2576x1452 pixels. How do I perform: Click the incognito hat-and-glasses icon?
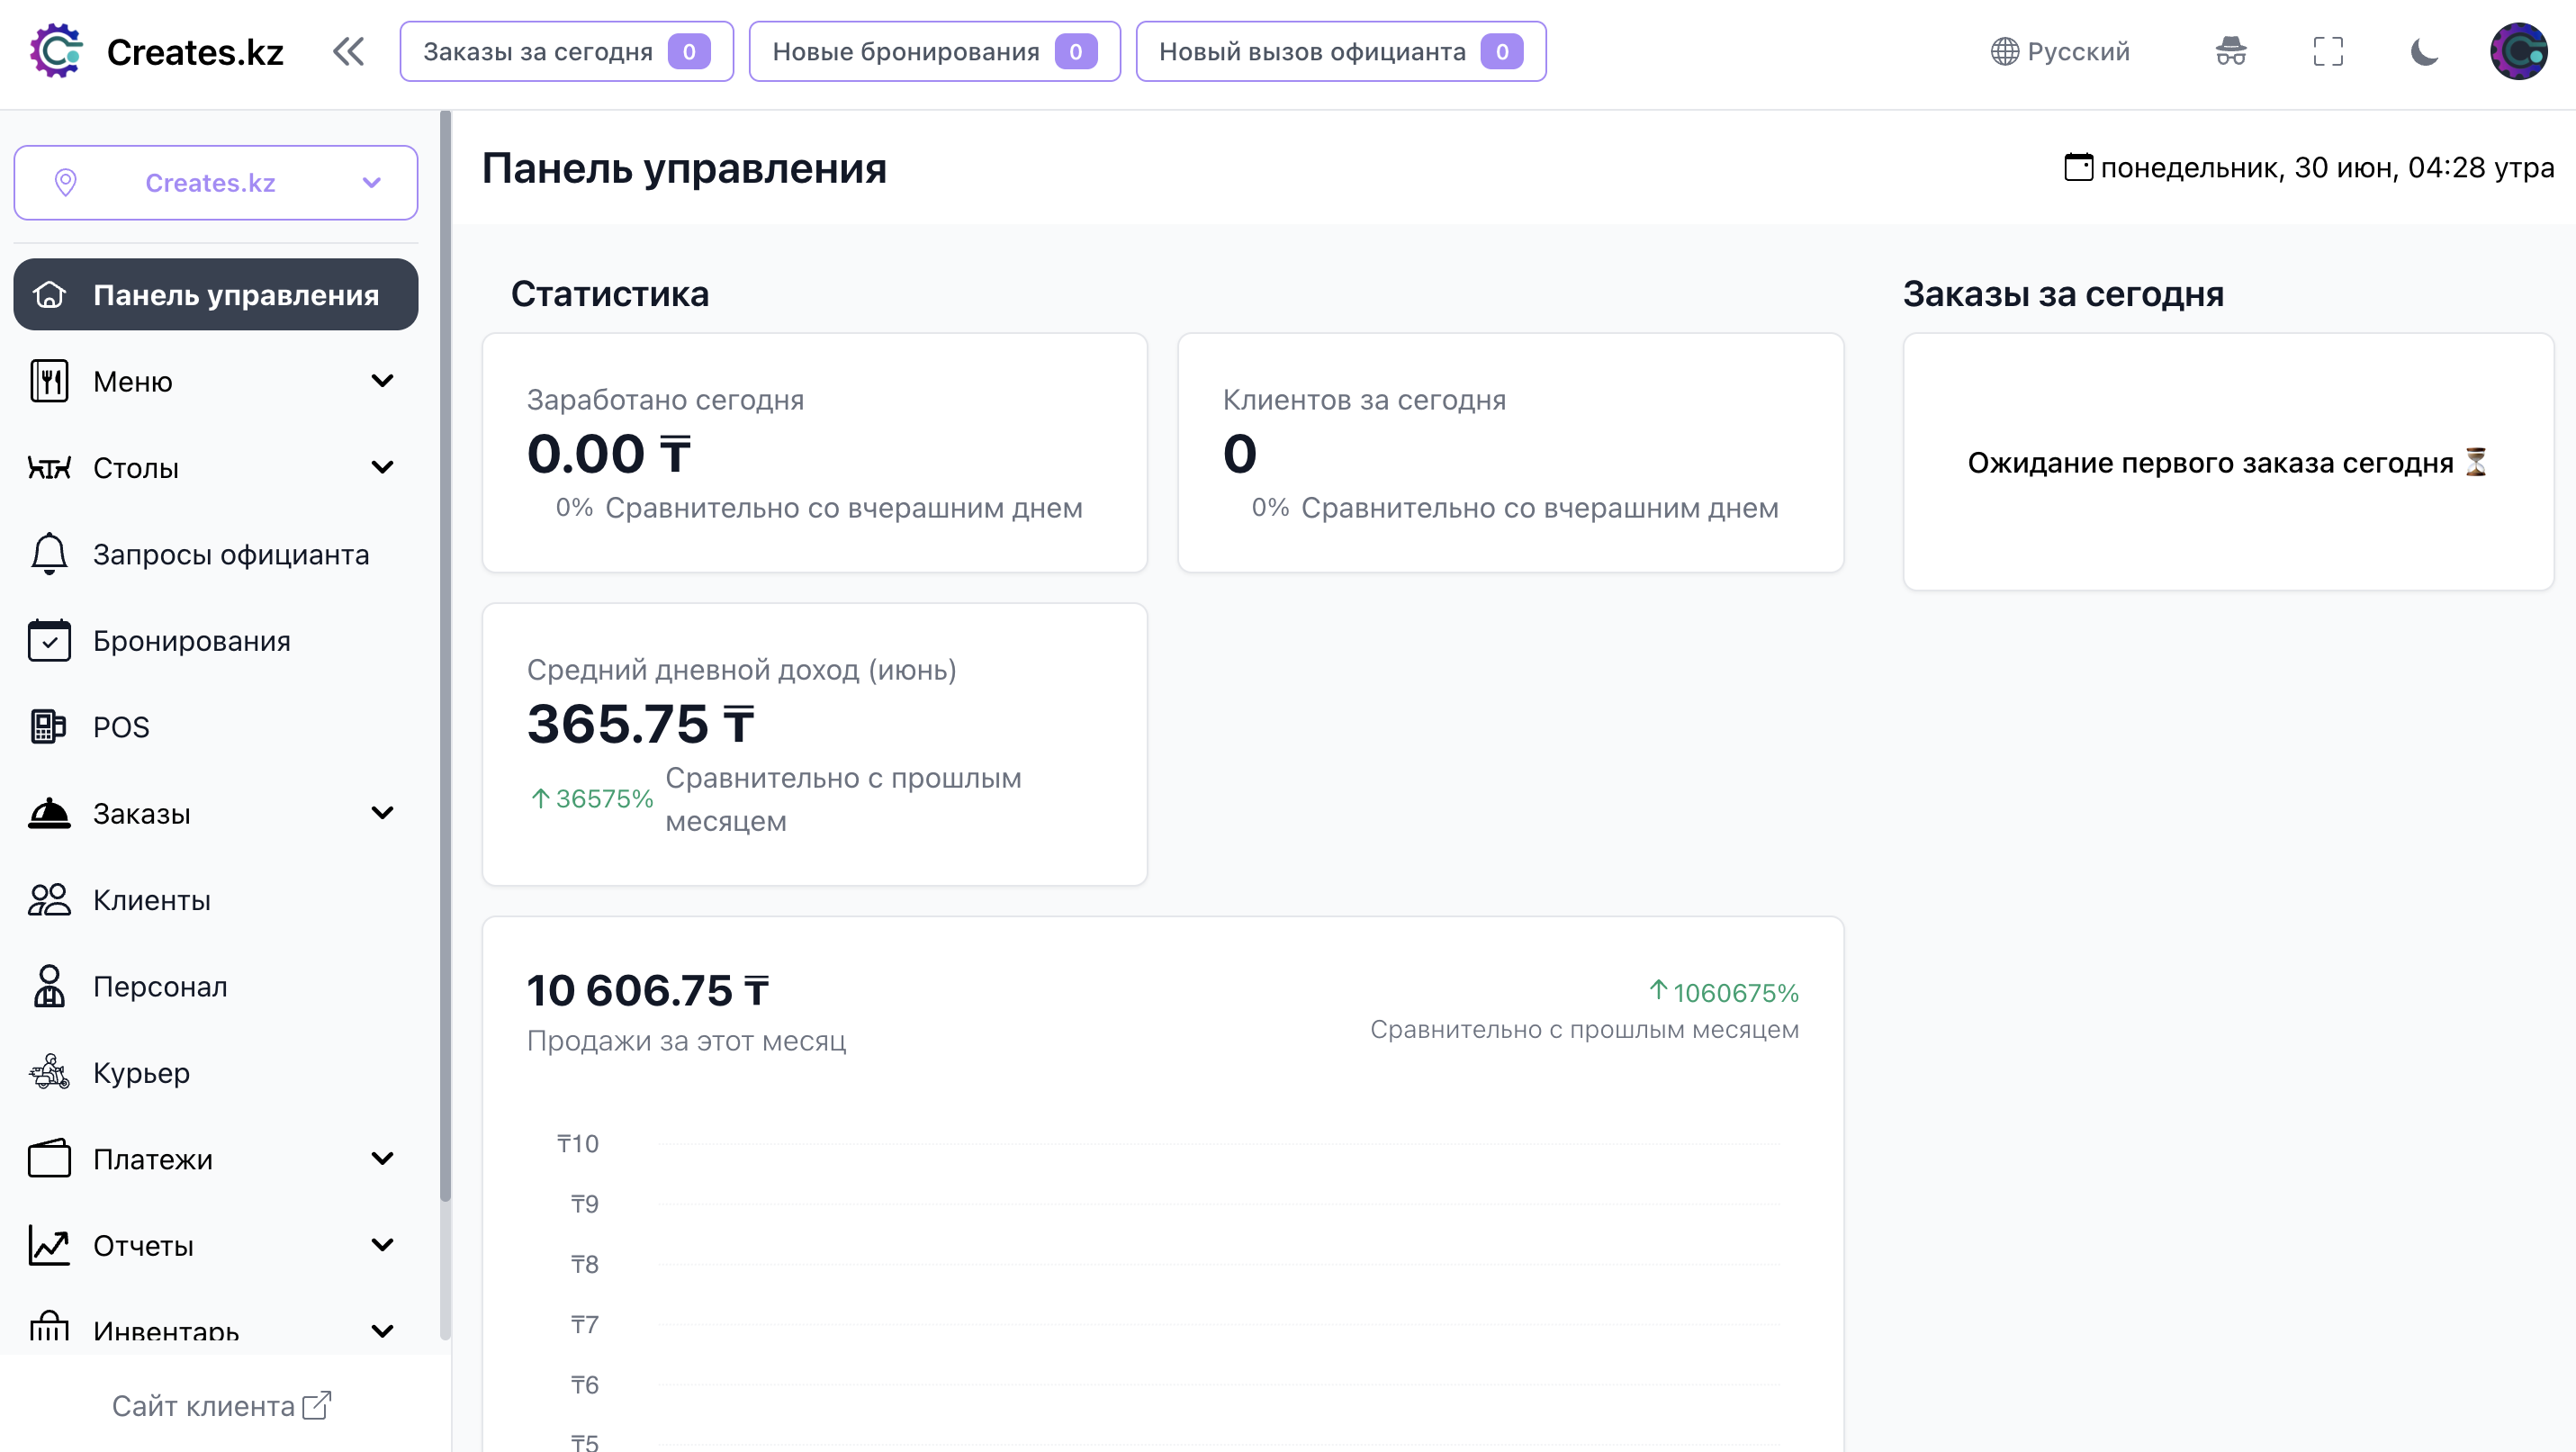tap(2230, 51)
